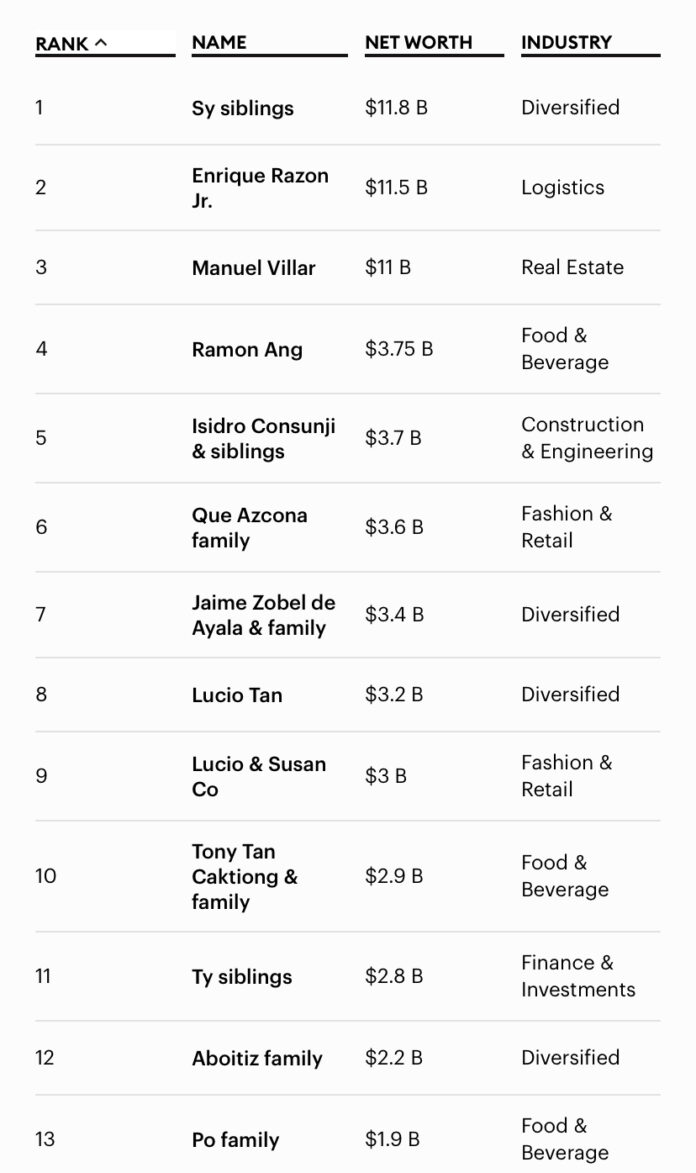Open the Sy siblings profile
Screen dimensions: 696x1173
click(x=242, y=108)
